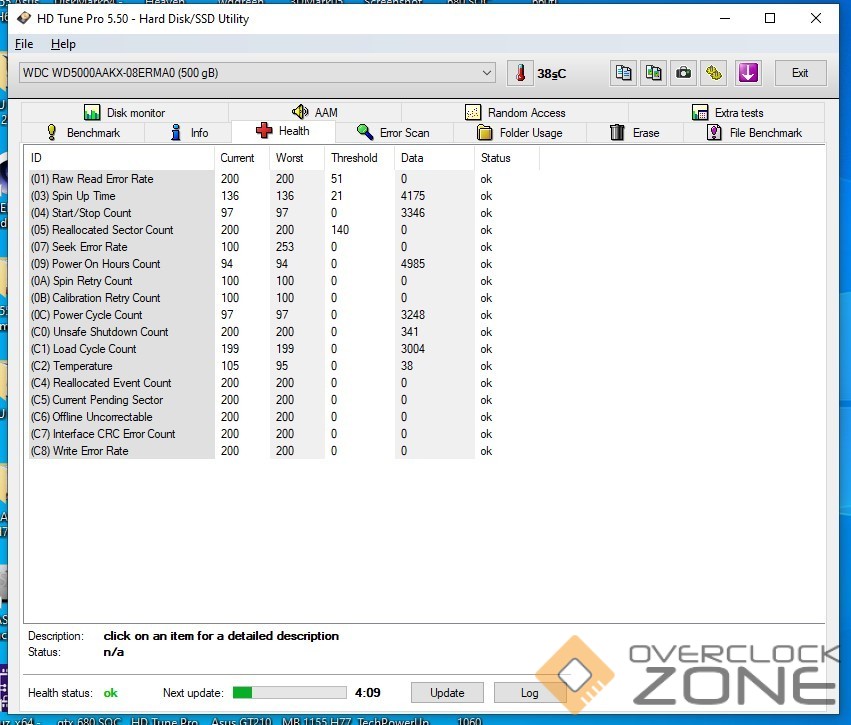Select the (03) Spin Up Time row
Viewport: 851px width, 725px height.
[x=284, y=196]
